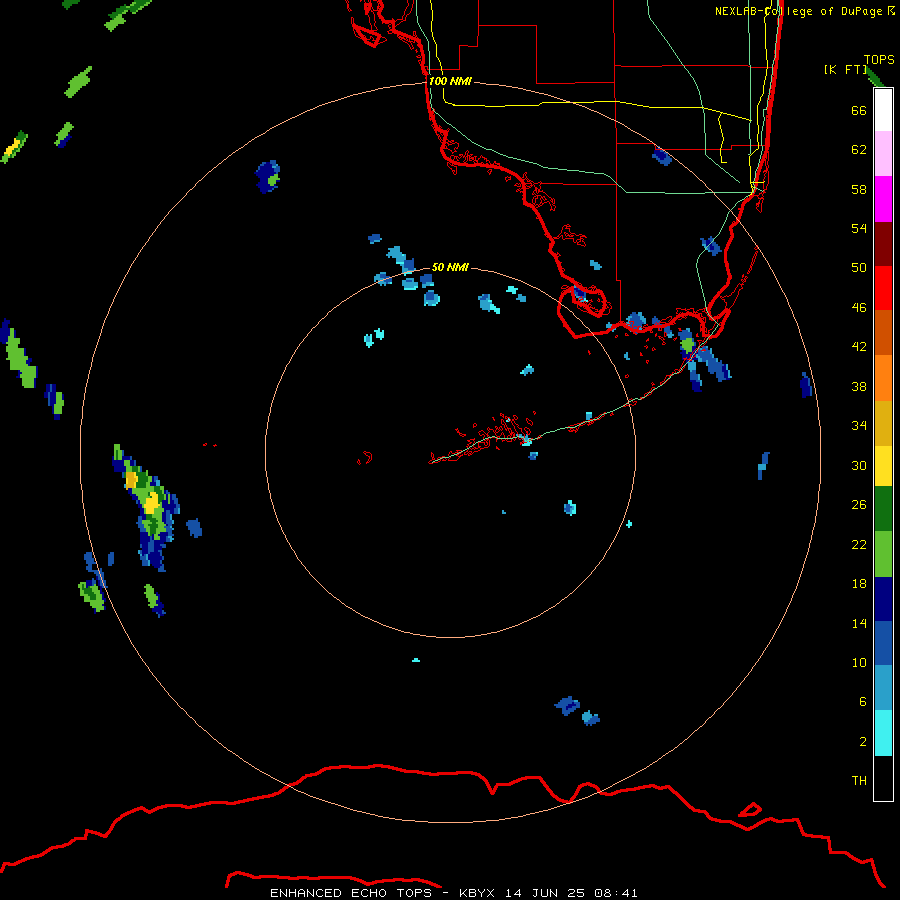Click the light green legend swatch near 22
This screenshot has height=900, width=900.
click(883, 554)
